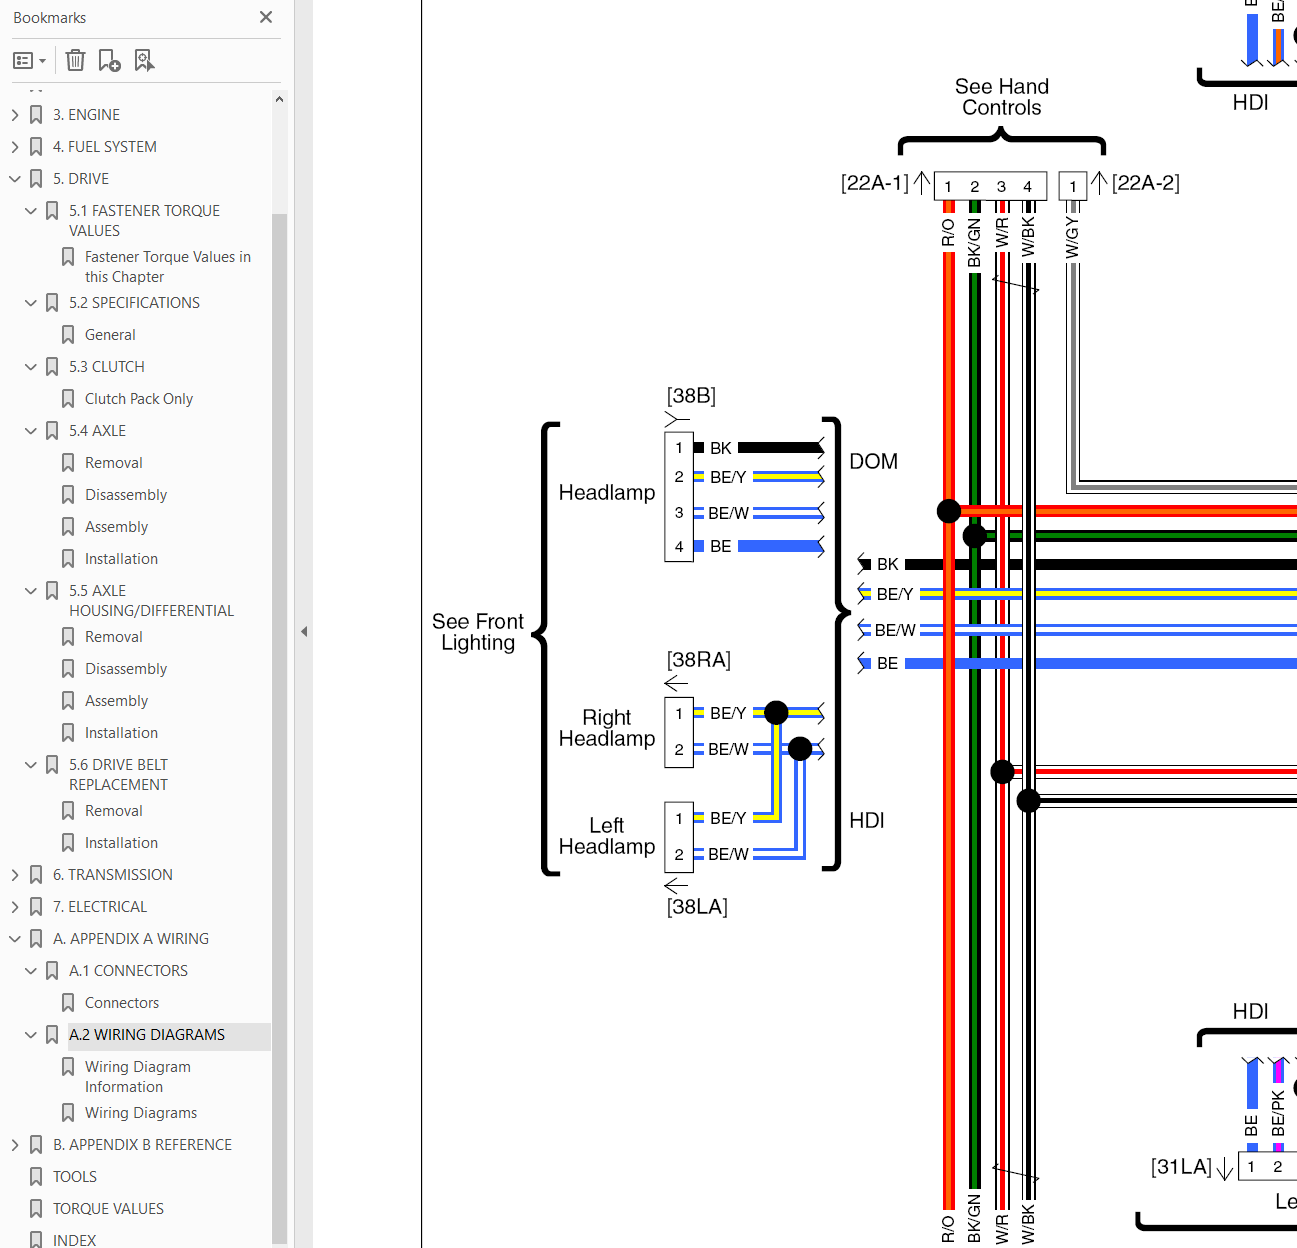Collapse the navigation pane arrow
Viewport: 1297px width, 1248px height.
tap(304, 631)
